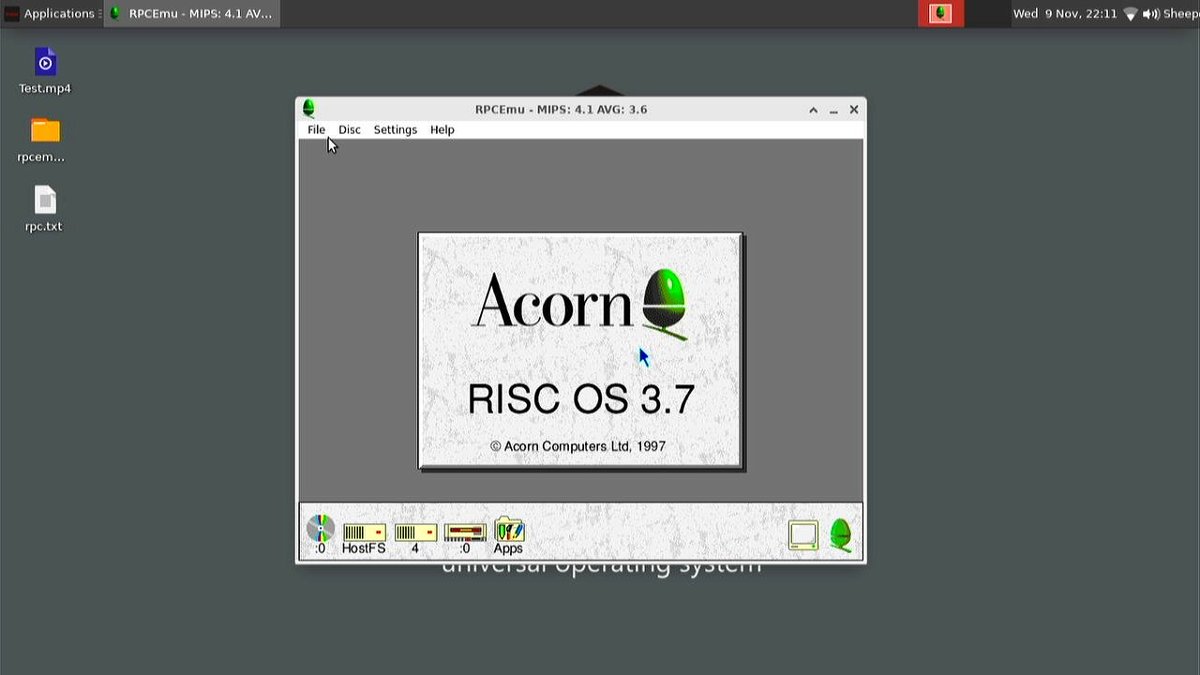Click the Acorn Task Manager icon
The image size is (1200, 675).
coord(841,535)
